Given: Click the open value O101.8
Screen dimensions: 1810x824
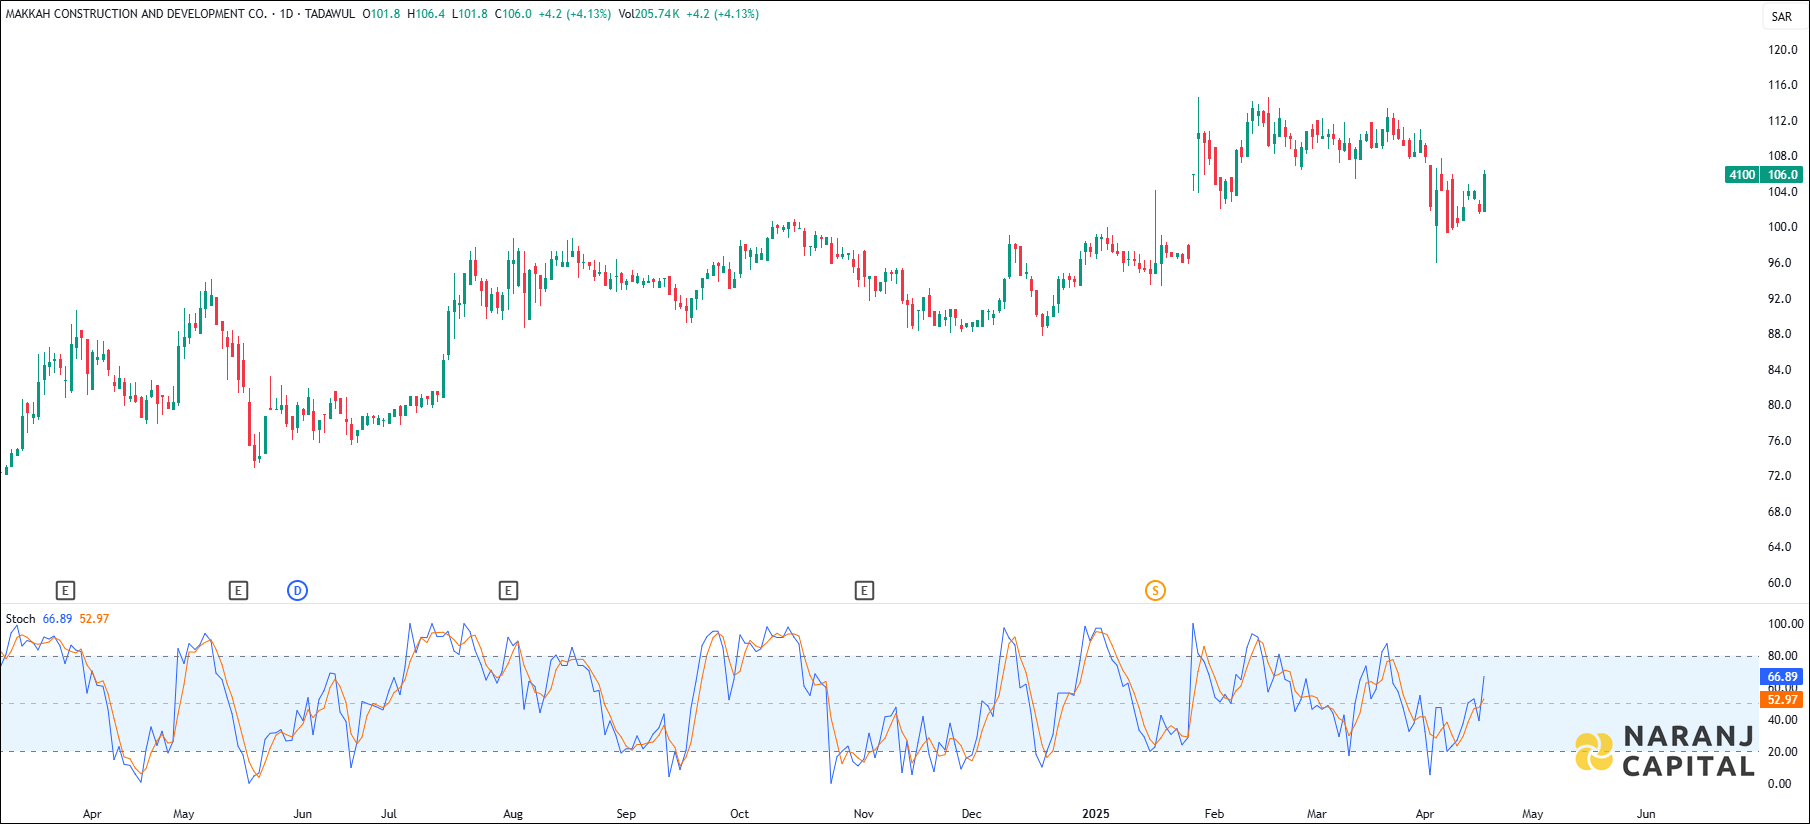Looking at the screenshot, I should (381, 14).
